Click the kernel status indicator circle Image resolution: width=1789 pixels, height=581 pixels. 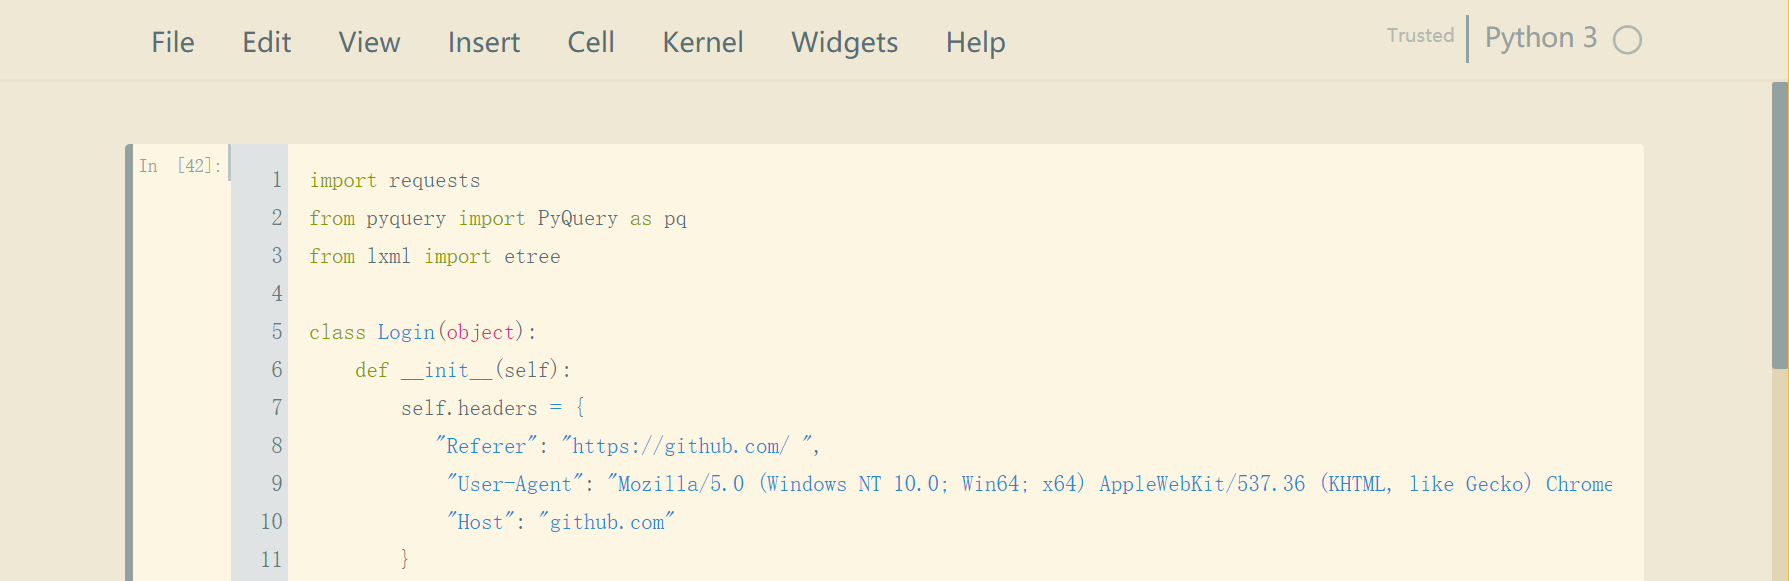1627,39
